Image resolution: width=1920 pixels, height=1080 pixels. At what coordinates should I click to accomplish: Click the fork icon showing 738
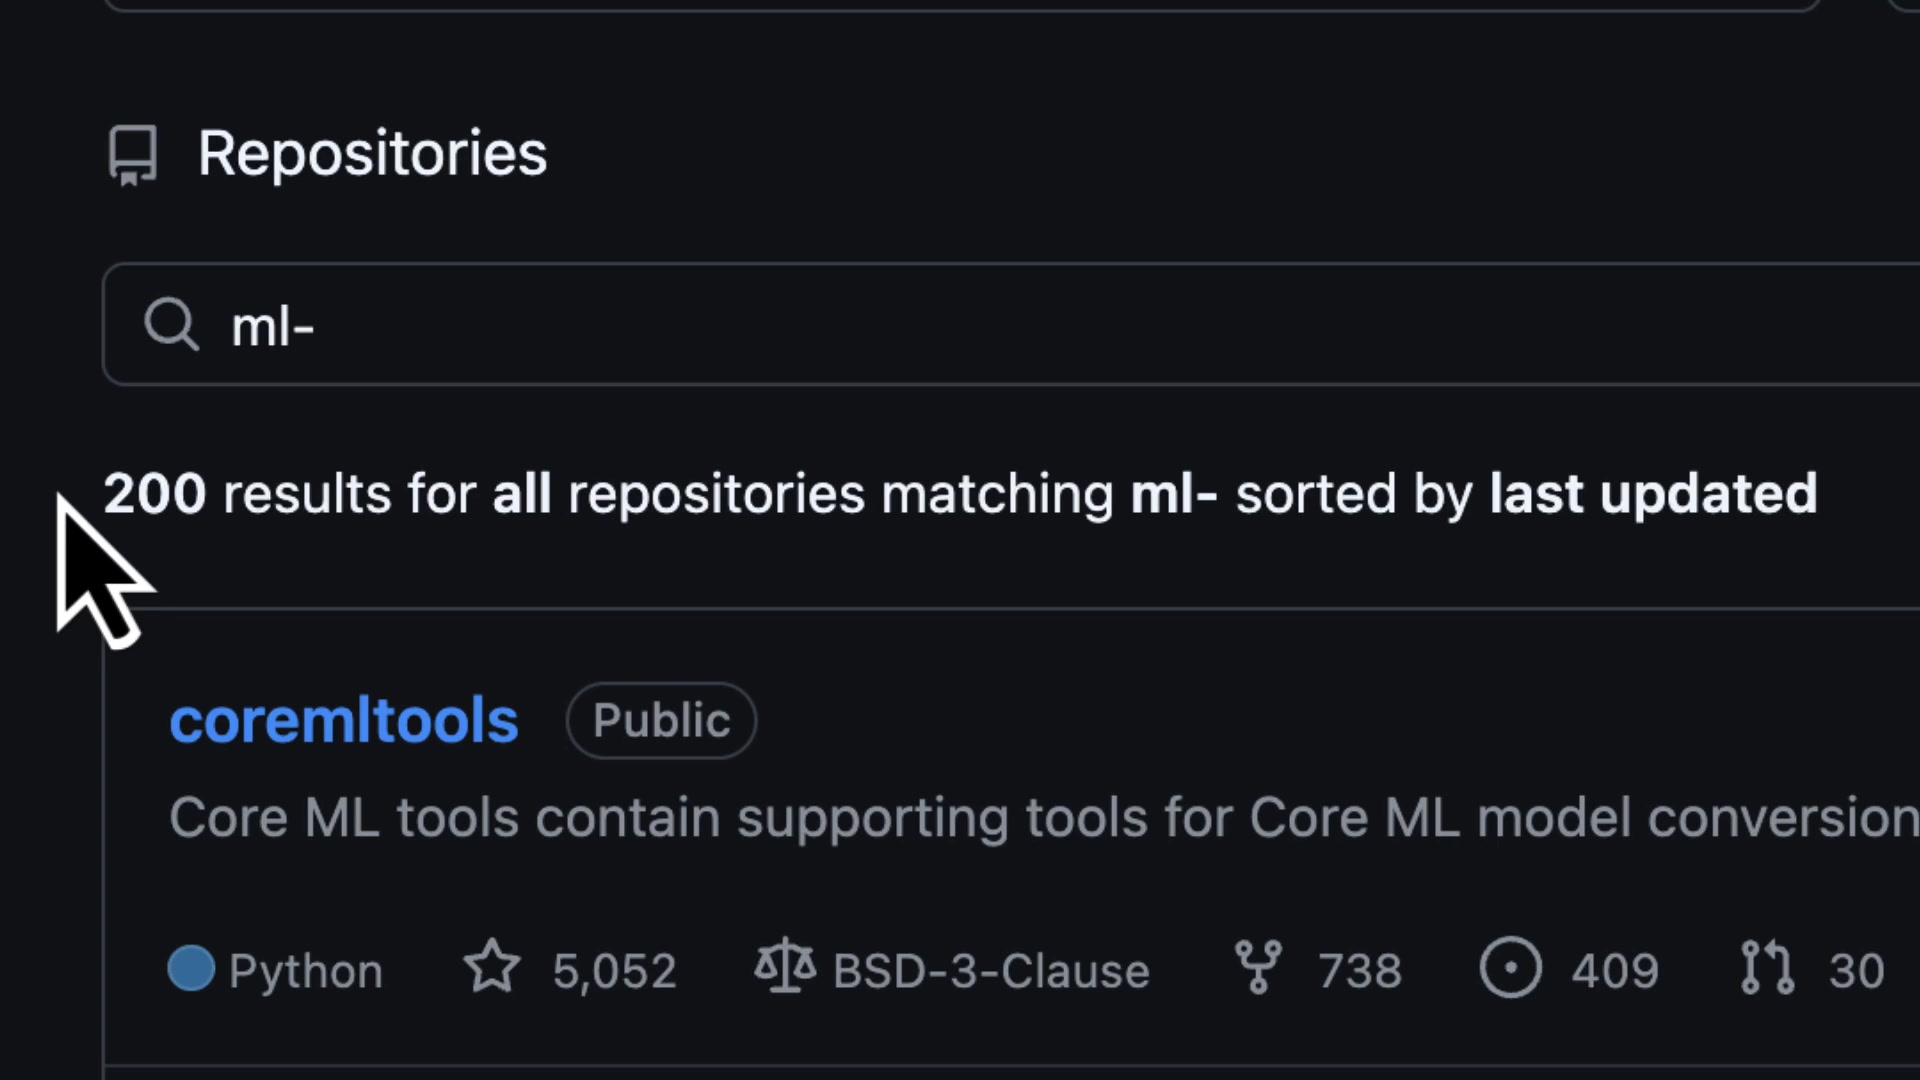pyautogui.click(x=1259, y=967)
